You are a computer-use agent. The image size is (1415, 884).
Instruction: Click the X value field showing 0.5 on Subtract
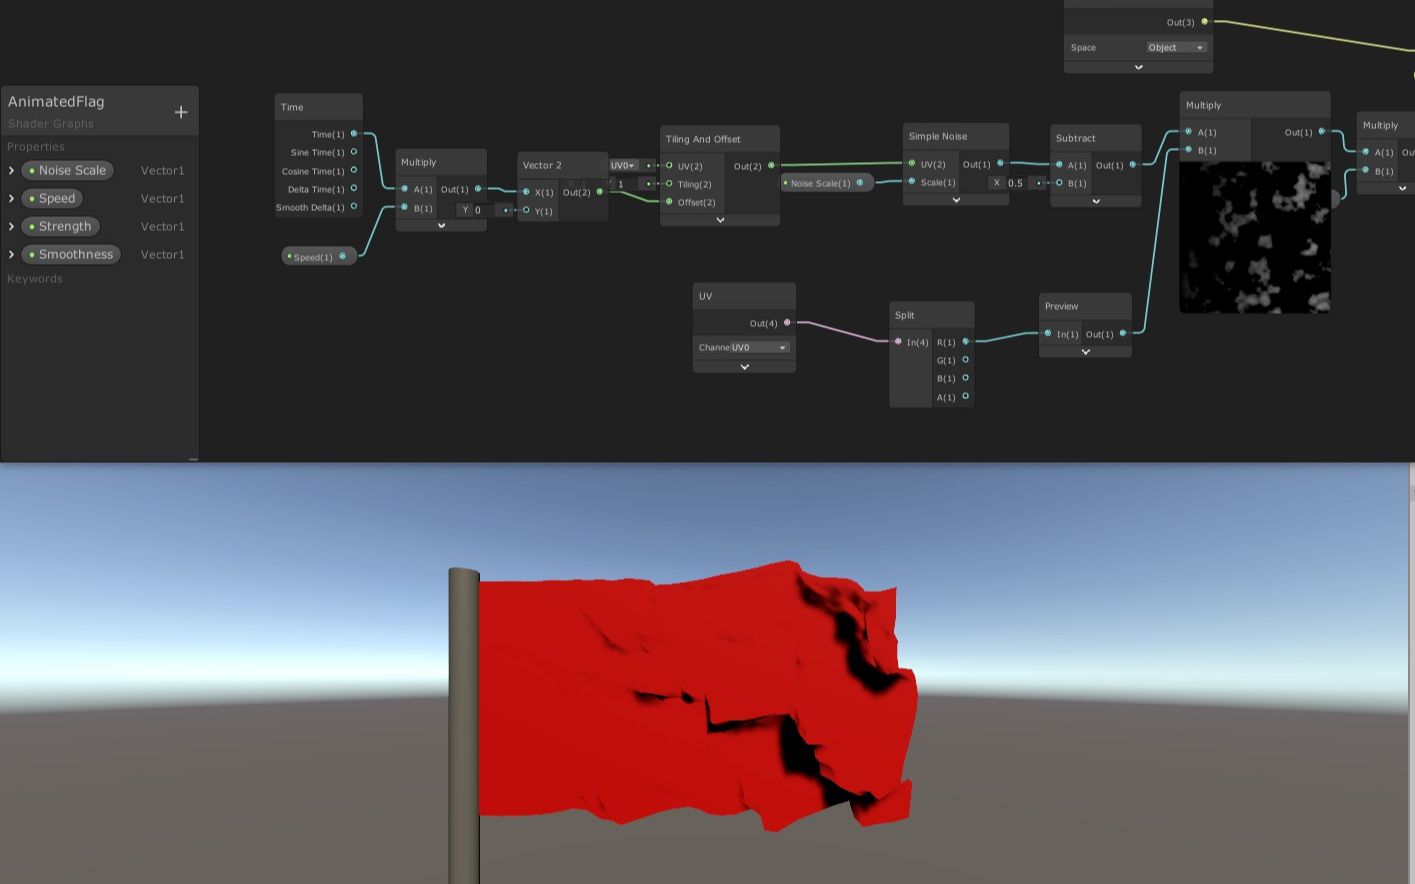click(1014, 183)
